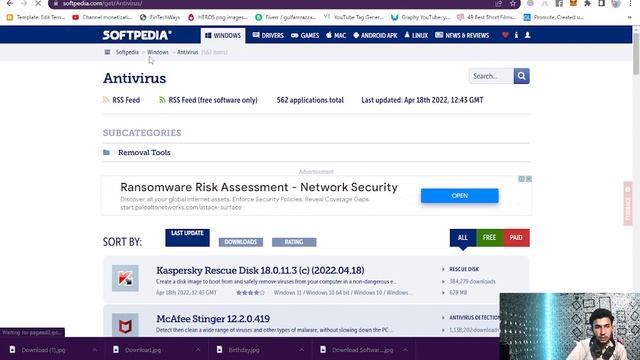Bookmark page with star icon
The width and height of the screenshot is (640, 360).
(x=513, y=3)
